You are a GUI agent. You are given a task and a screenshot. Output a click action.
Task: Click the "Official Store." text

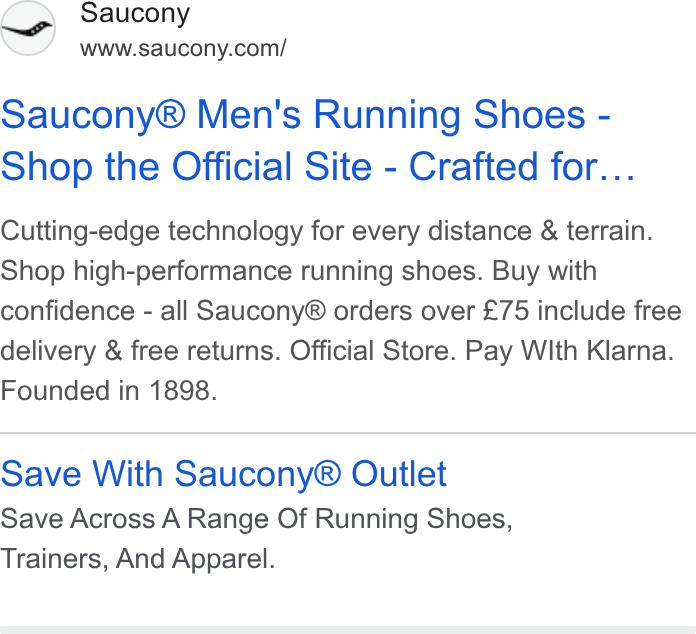tap(373, 351)
